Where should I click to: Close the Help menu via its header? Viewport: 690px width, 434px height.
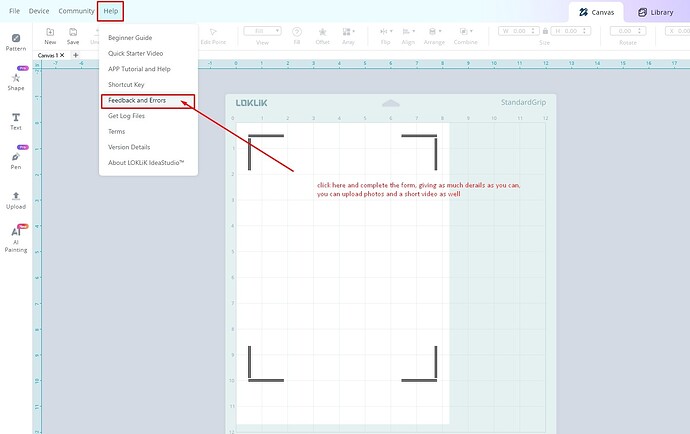[110, 11]
